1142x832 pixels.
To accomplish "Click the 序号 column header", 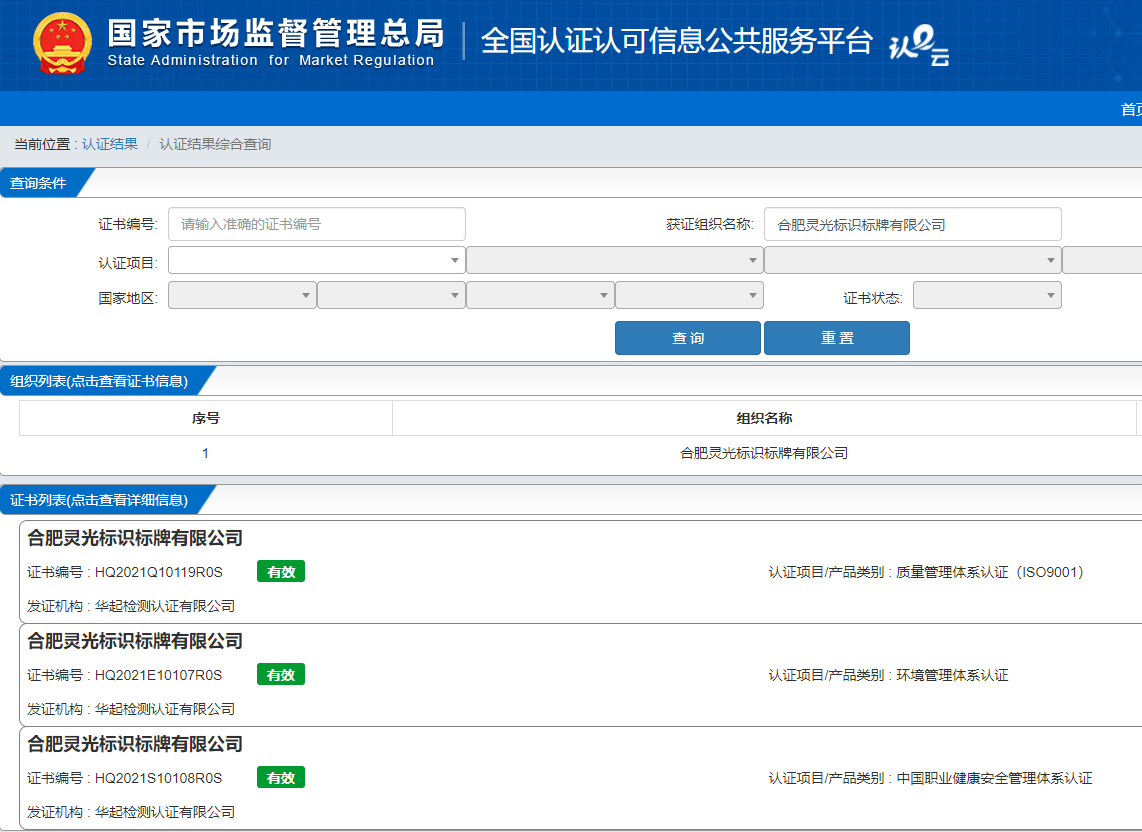I will [x=205, y=418].
